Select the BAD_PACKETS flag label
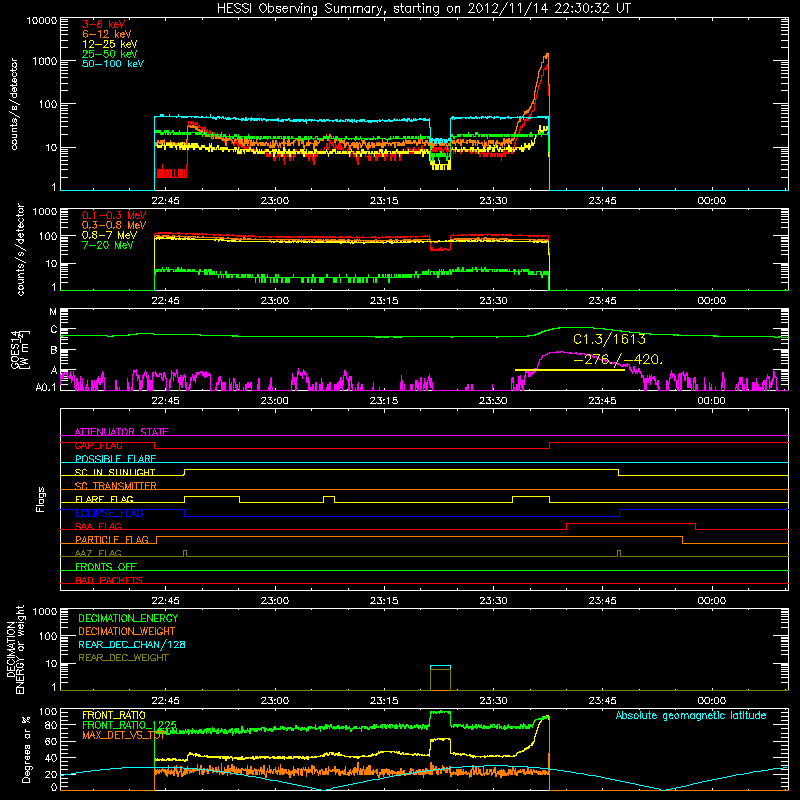 (109, 580)
